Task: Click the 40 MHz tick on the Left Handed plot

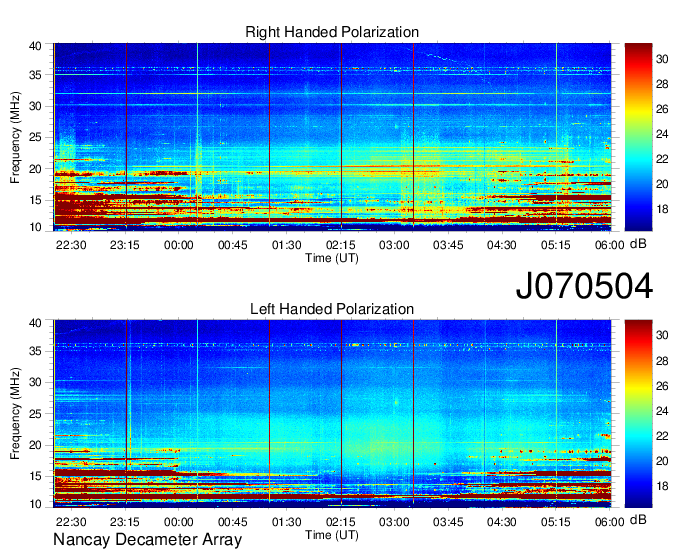Action: click(35, 323)
